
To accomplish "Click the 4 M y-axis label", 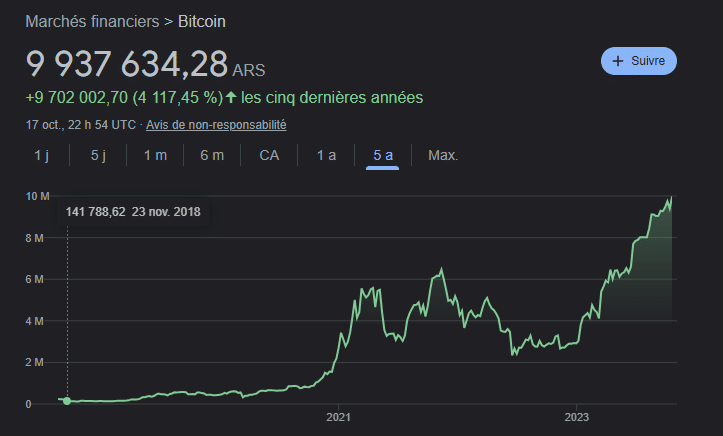I will (35, 321).
